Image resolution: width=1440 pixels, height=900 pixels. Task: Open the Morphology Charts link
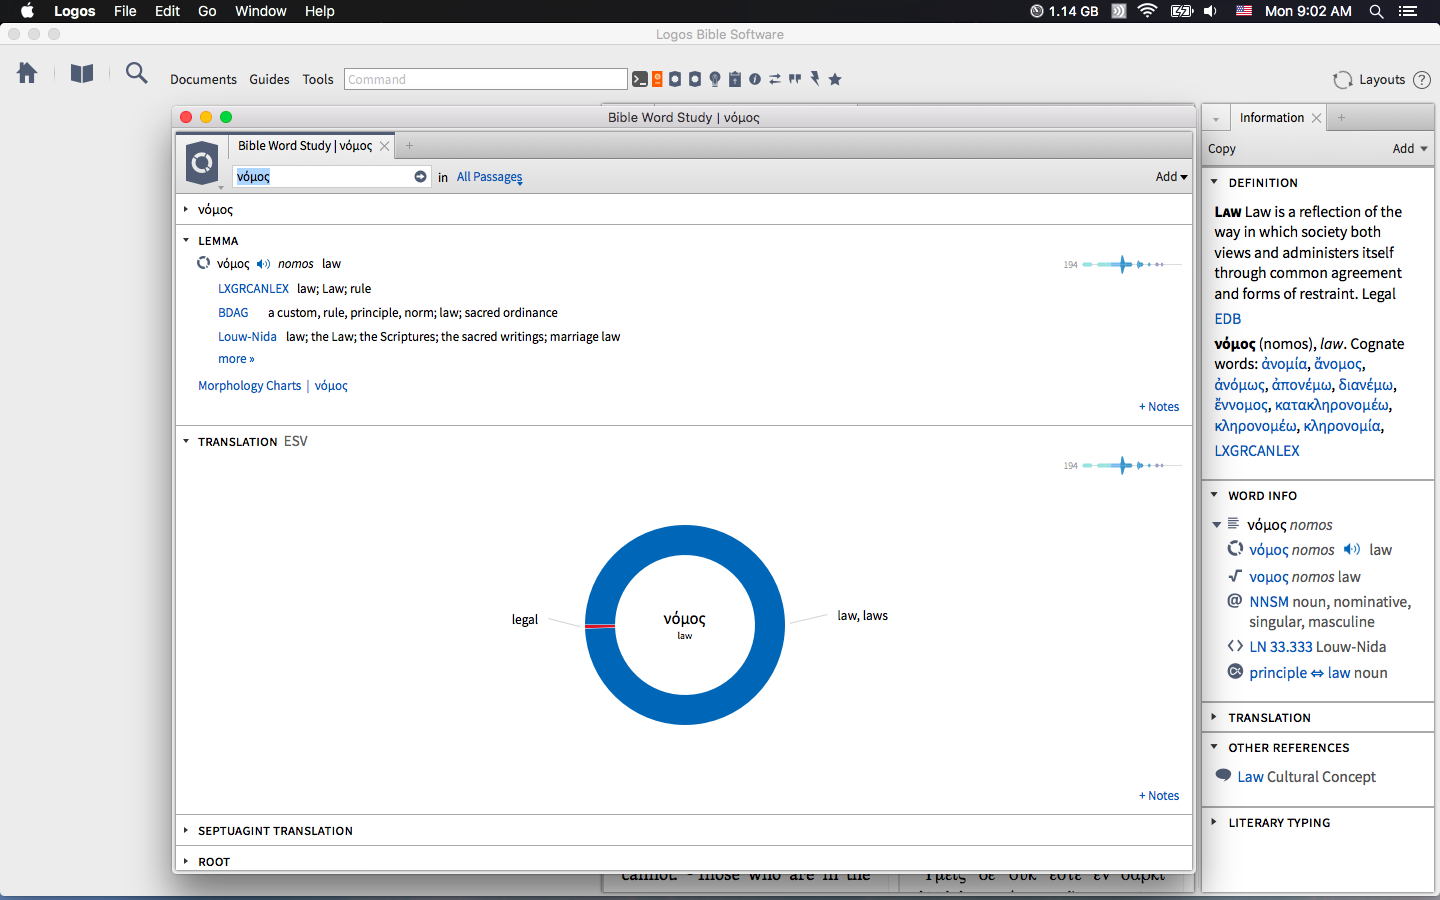point(249,385)
